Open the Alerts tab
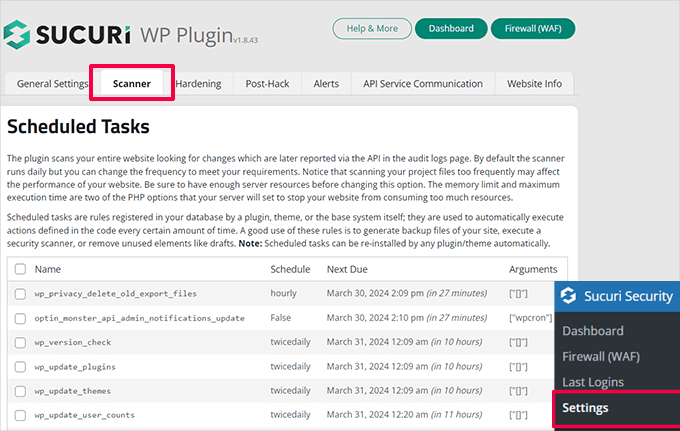Image resolution: width=680 pixels, height=431 pixels. pyautogui.click(x=326, y=84)
